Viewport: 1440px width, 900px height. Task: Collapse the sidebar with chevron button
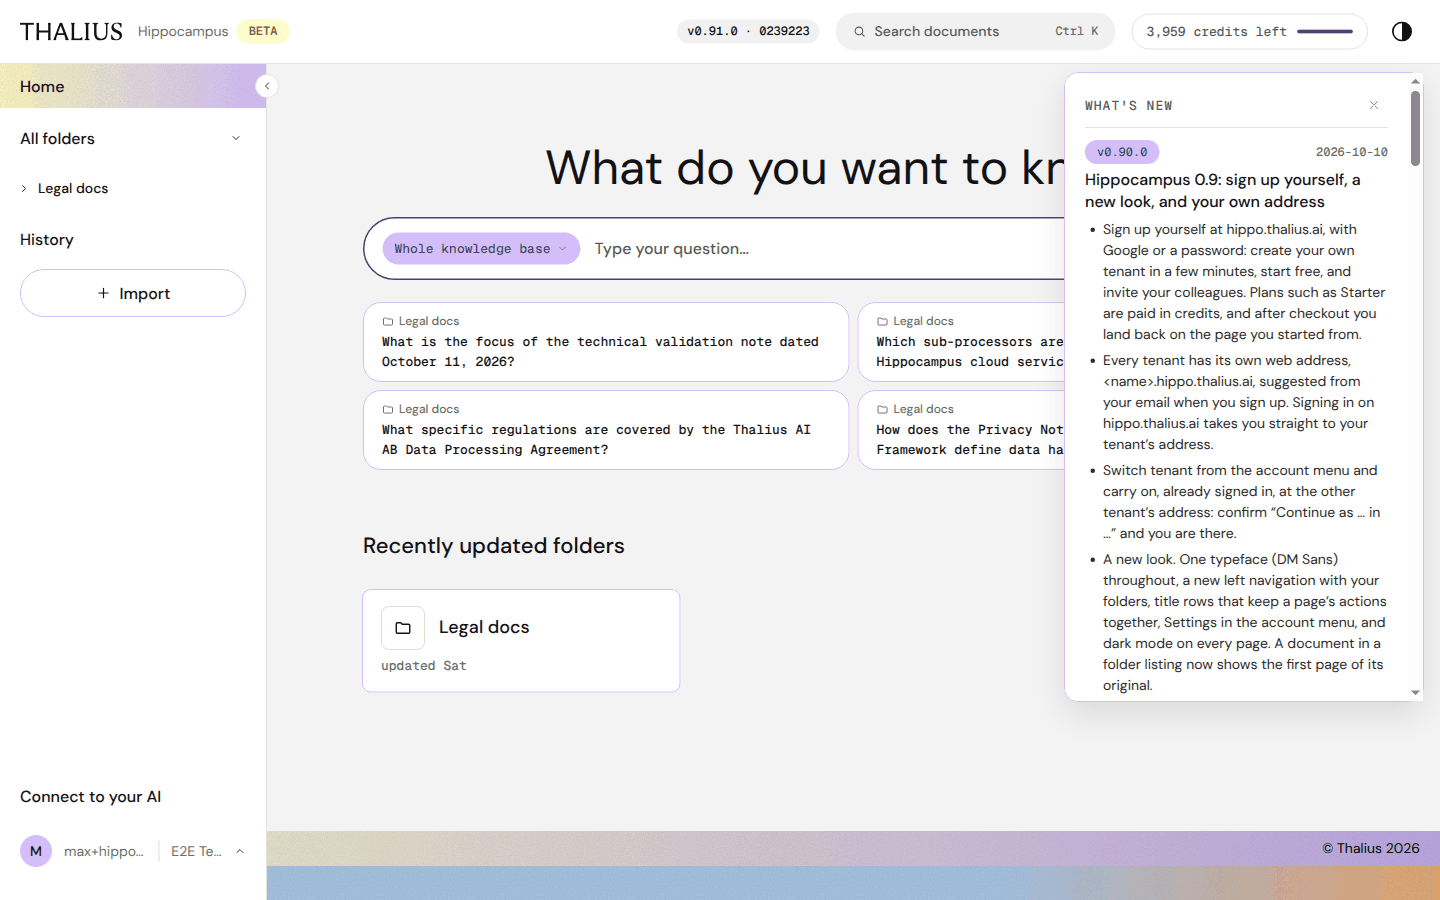tap(267, 86)
